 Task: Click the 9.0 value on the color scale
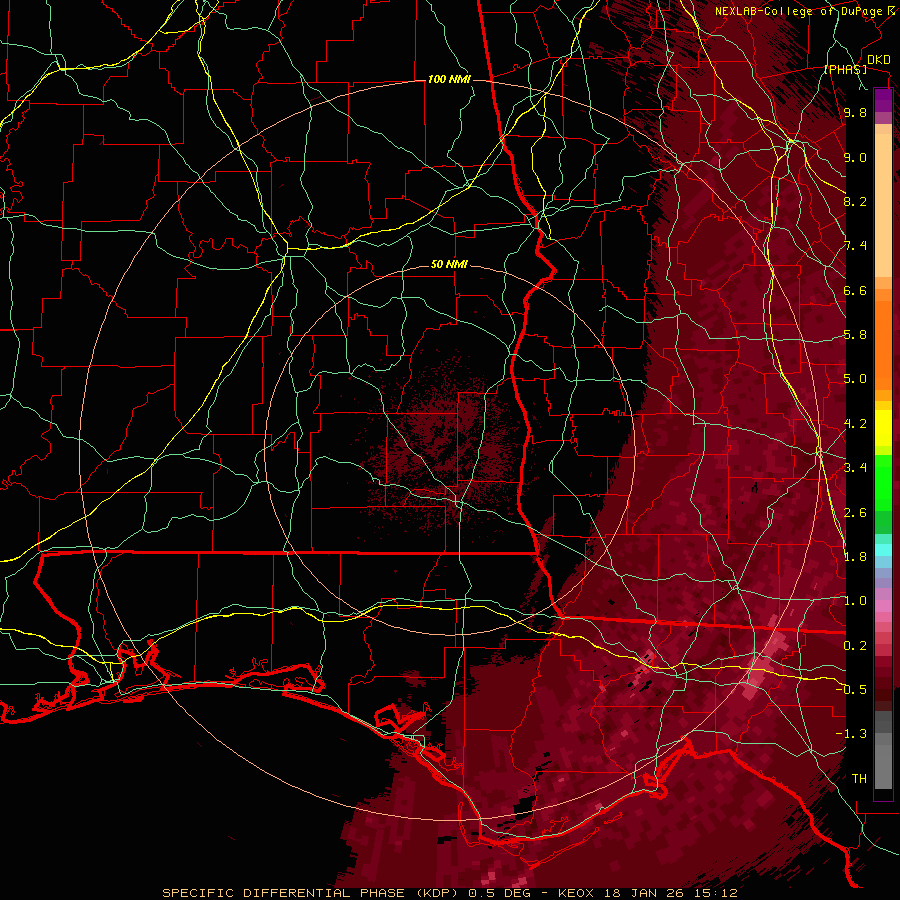pos(855,157)
